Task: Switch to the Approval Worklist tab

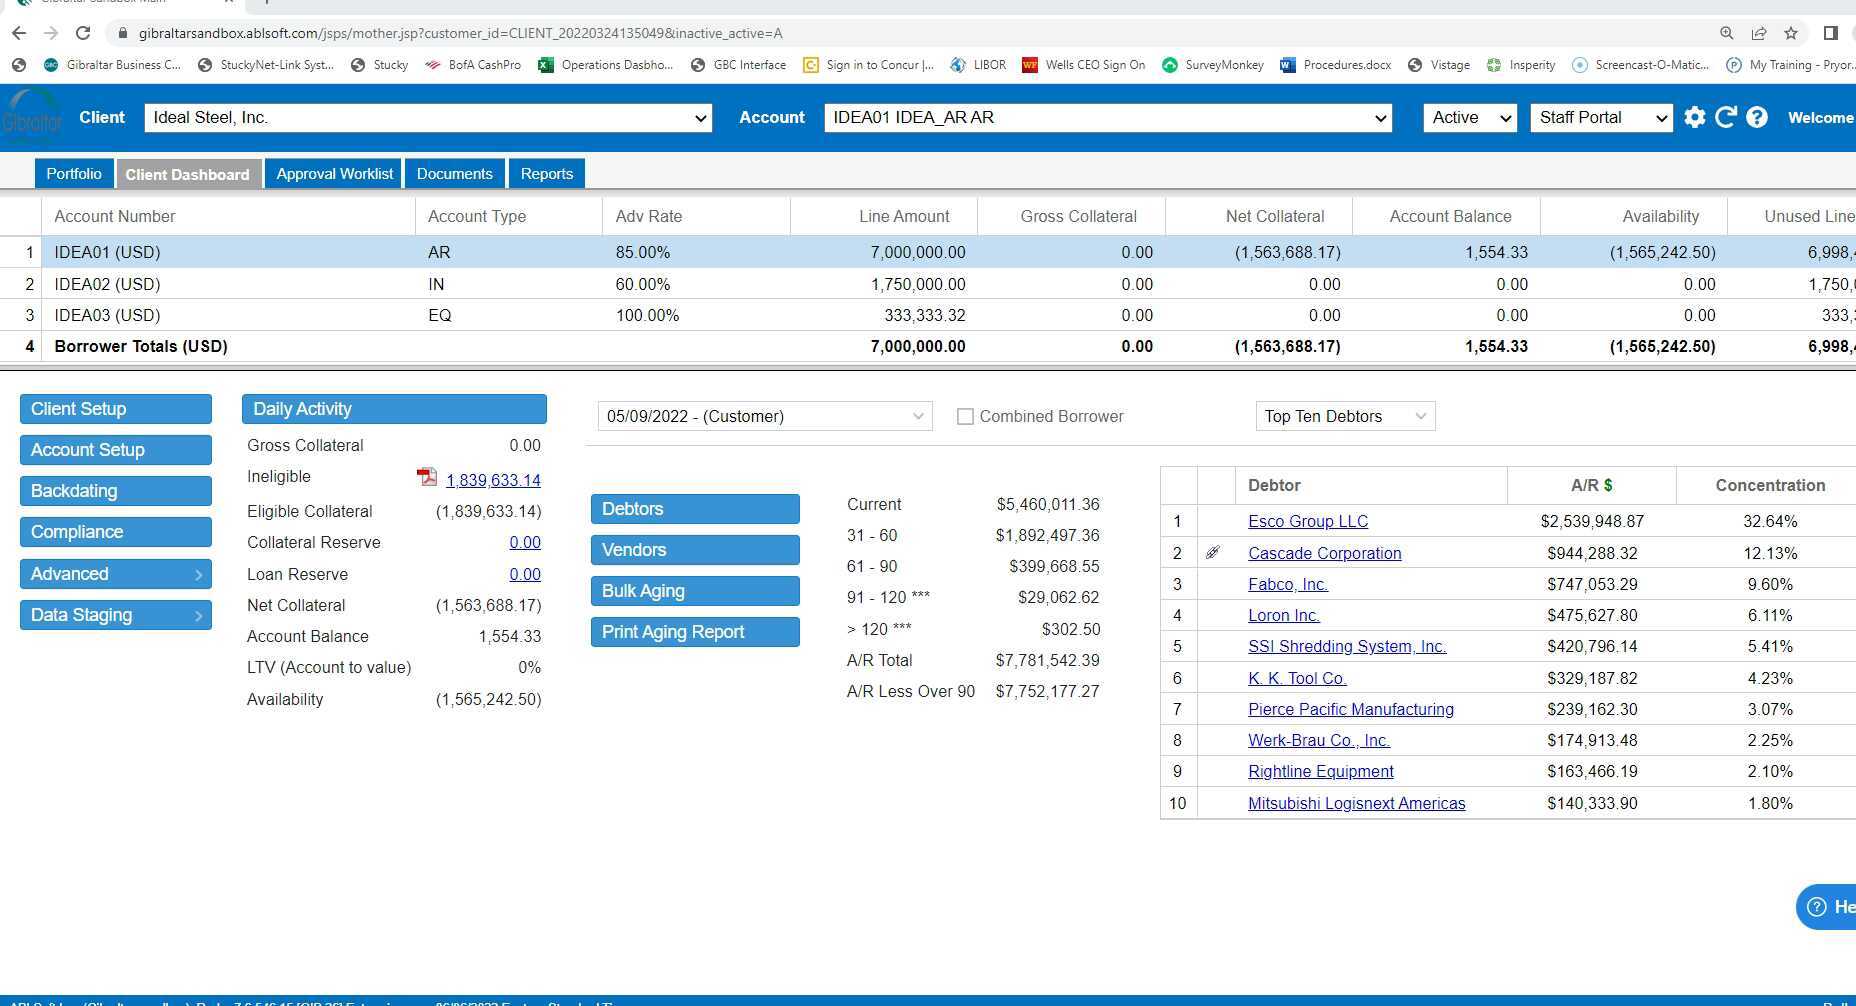Action: coord(334,174)
